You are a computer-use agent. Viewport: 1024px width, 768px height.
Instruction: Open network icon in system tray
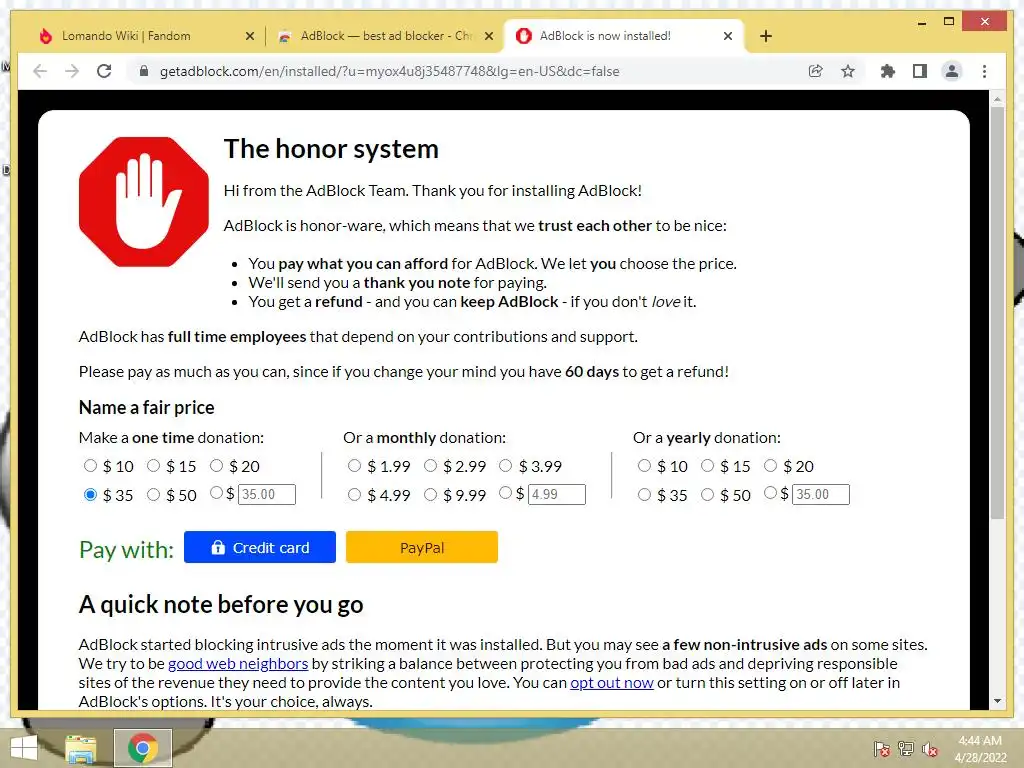coord(905,748)
